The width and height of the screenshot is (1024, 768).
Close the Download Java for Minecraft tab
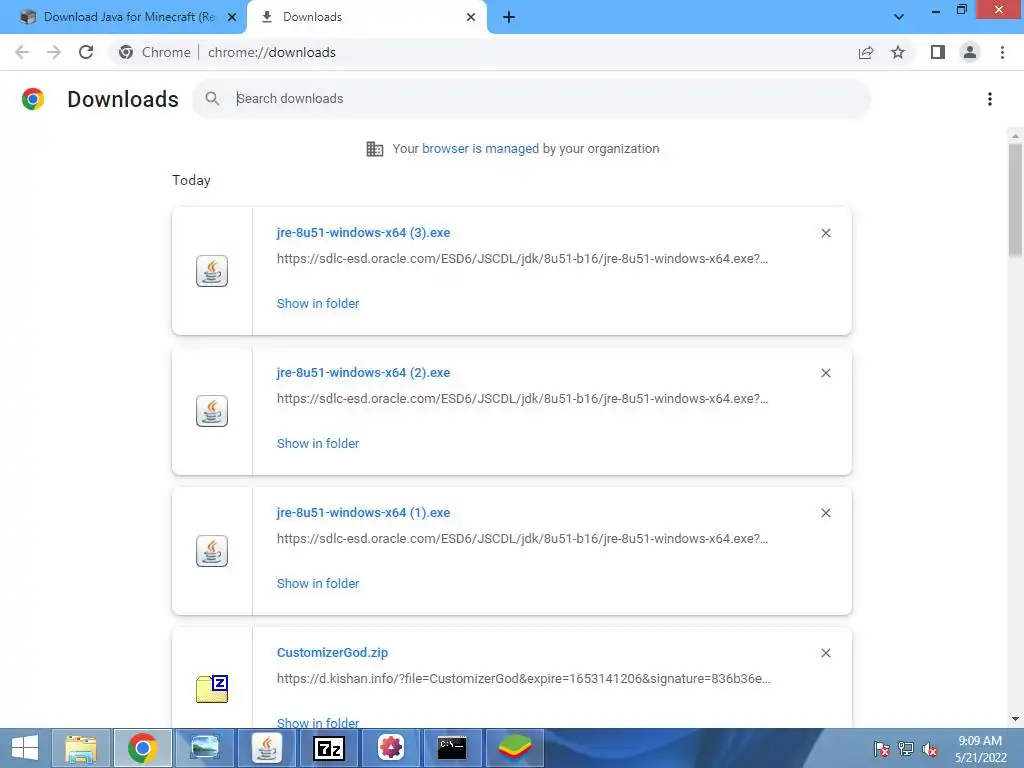(x=232, y=17)
